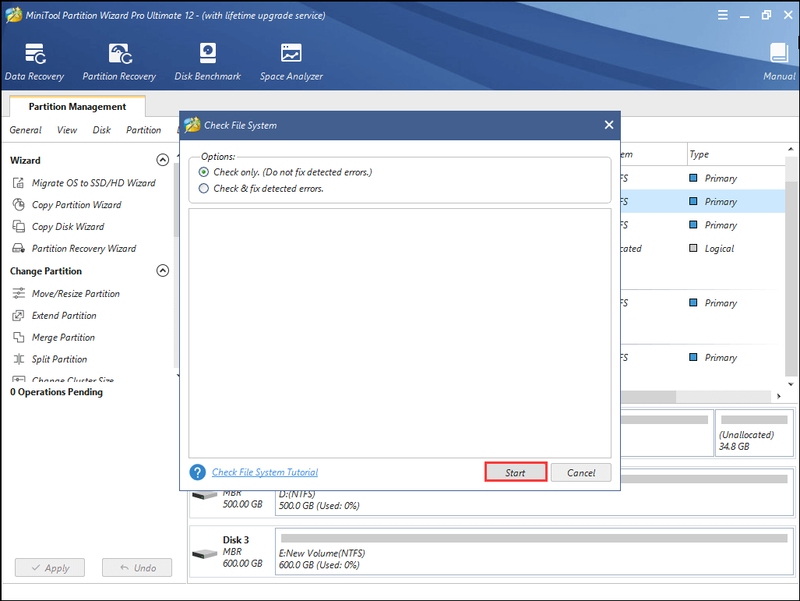Click the Split Partition icon
Image resolution: width=800 pixels, height=601 pixels.
tap(18, 359)
